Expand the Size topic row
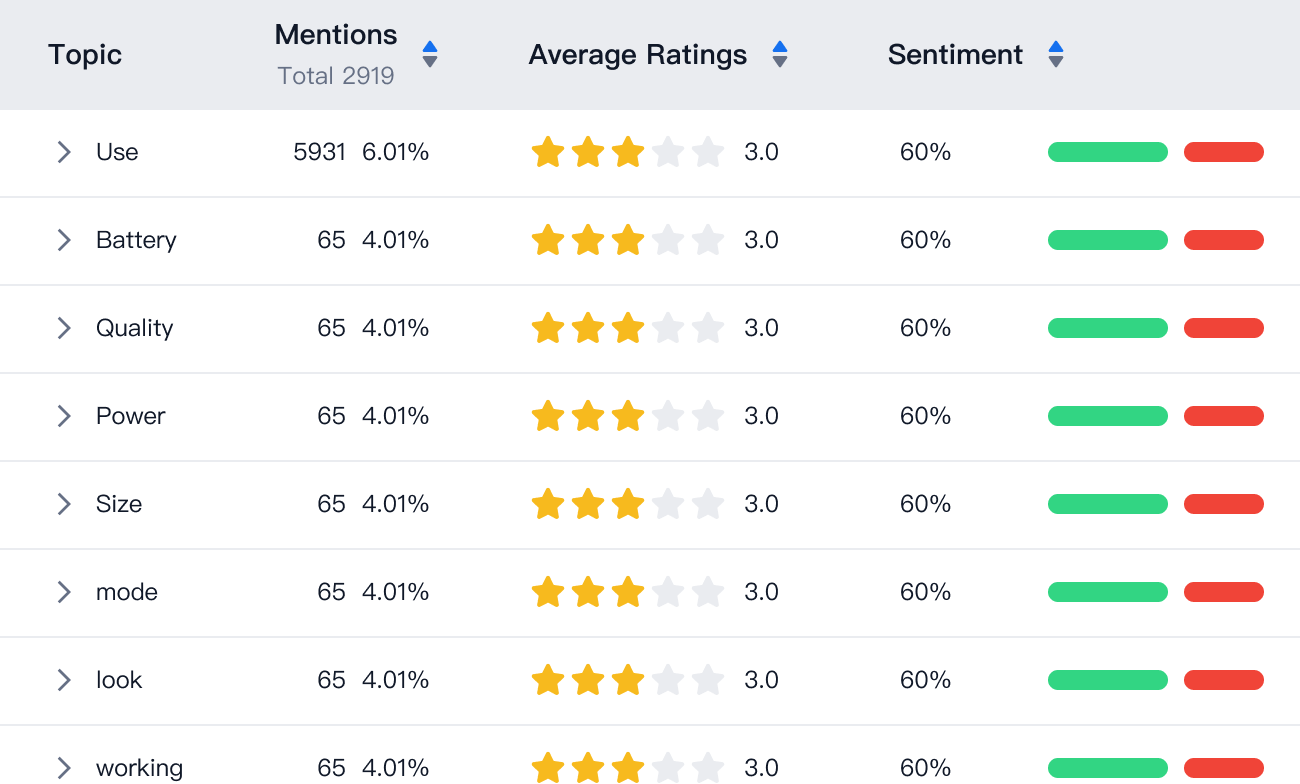The height and width of the screenshot is (784, 1300). pyautogui.click(x=64, y=504)
